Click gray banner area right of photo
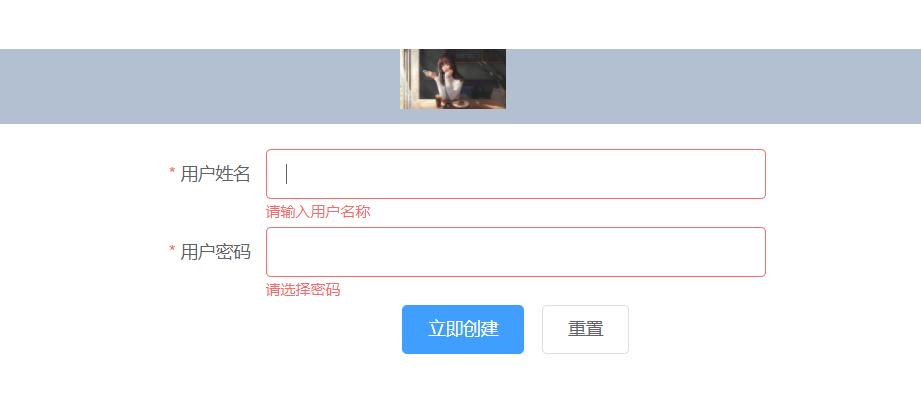This screenshot has height=406, width=921. pyautogui.click(x=713, y=86)
